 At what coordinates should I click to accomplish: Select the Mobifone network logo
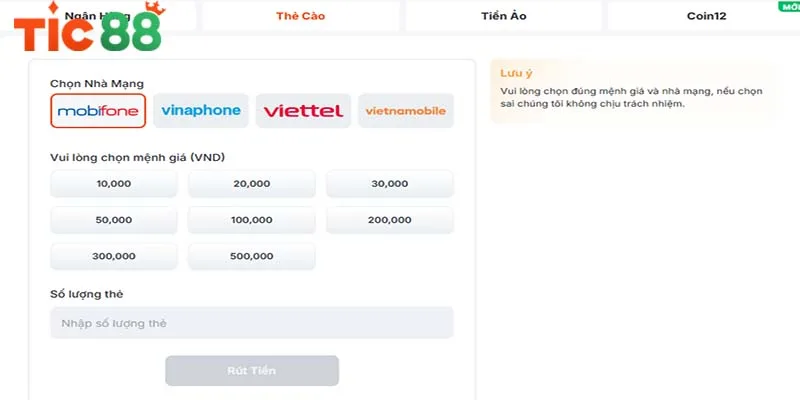tap(98, 111)
